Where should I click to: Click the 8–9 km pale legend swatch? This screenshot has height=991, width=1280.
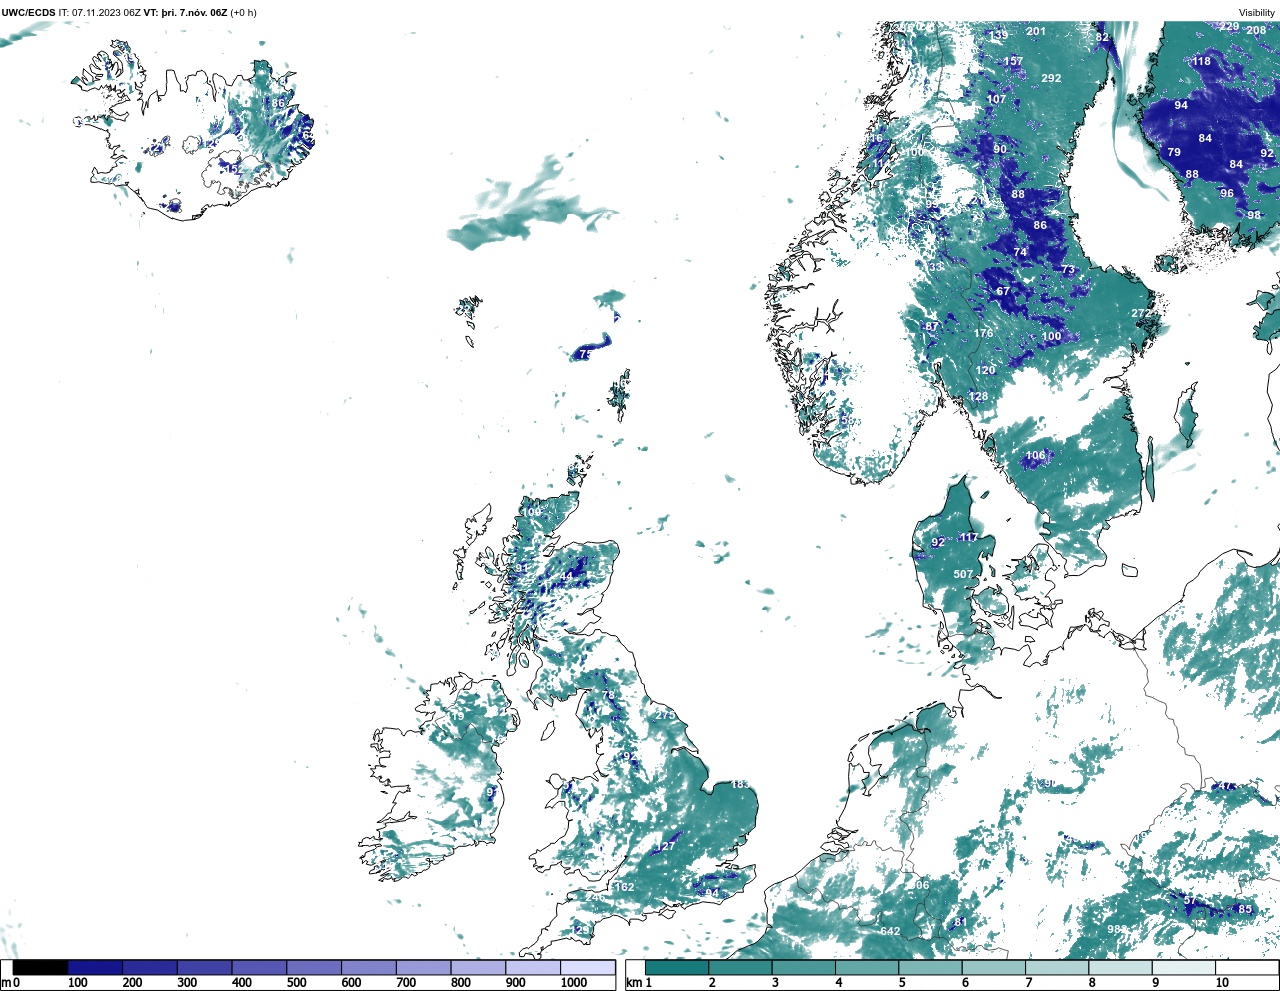[1121, 968]
